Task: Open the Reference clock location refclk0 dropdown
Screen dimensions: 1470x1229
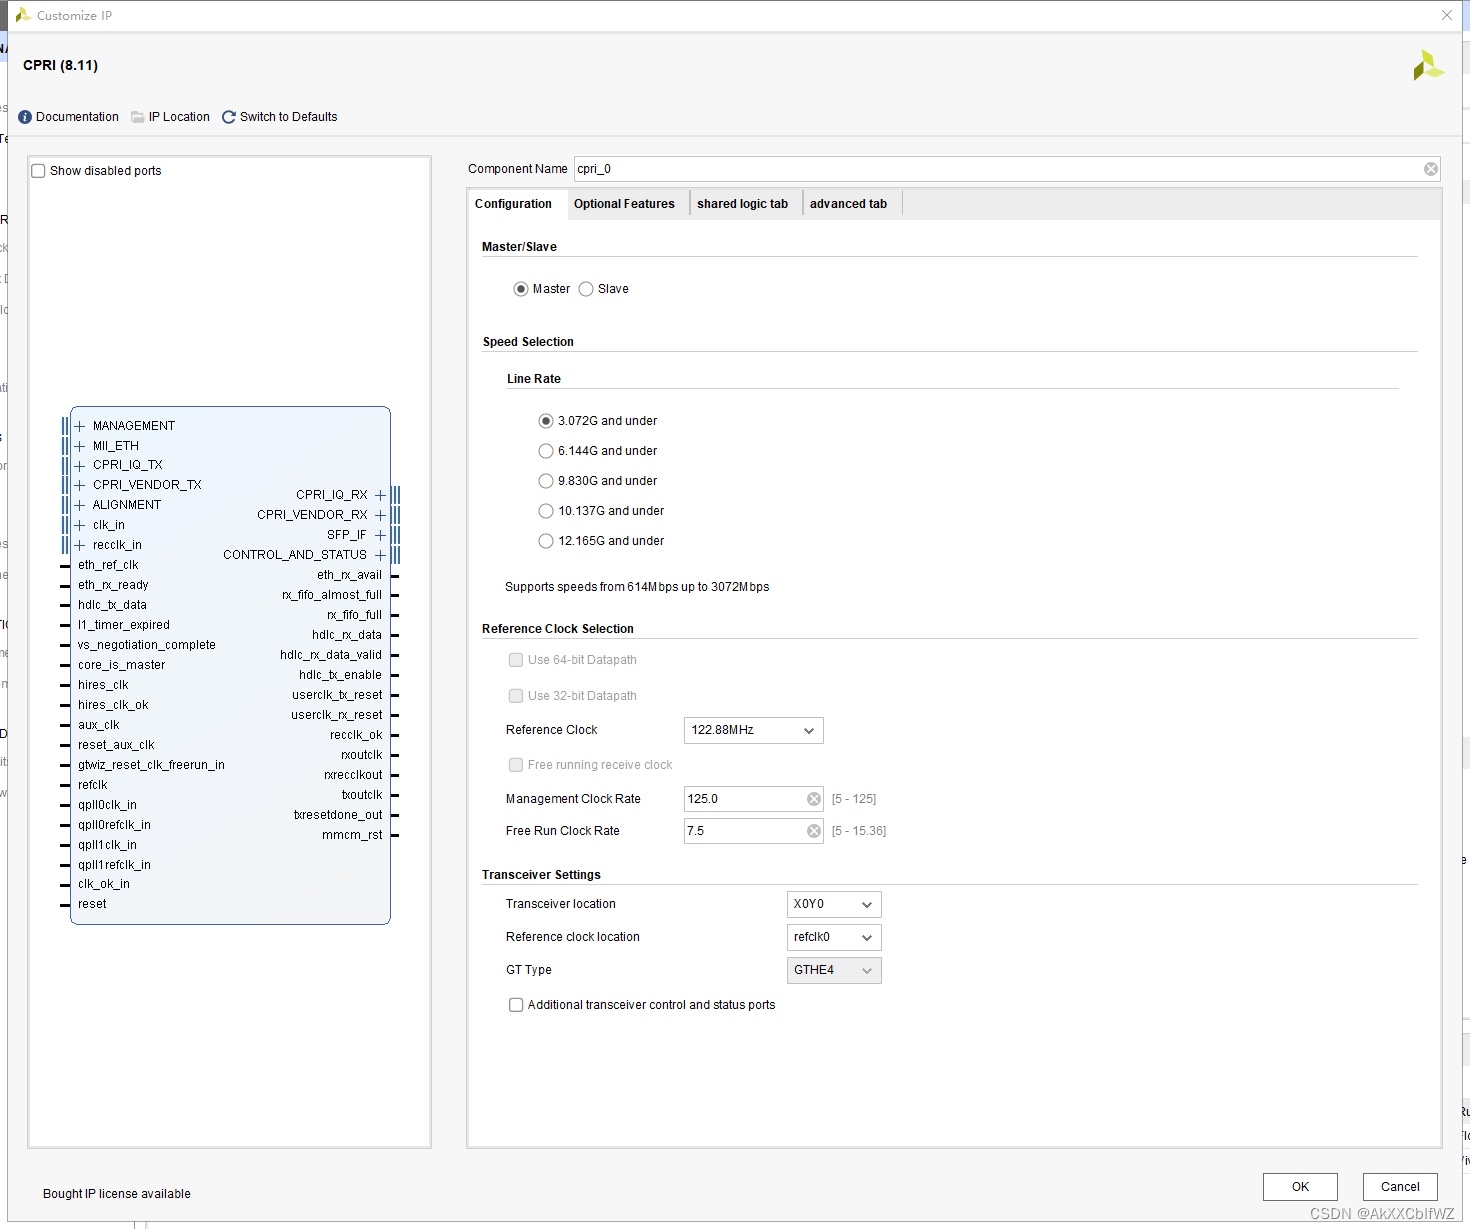Action: [834, 937]
